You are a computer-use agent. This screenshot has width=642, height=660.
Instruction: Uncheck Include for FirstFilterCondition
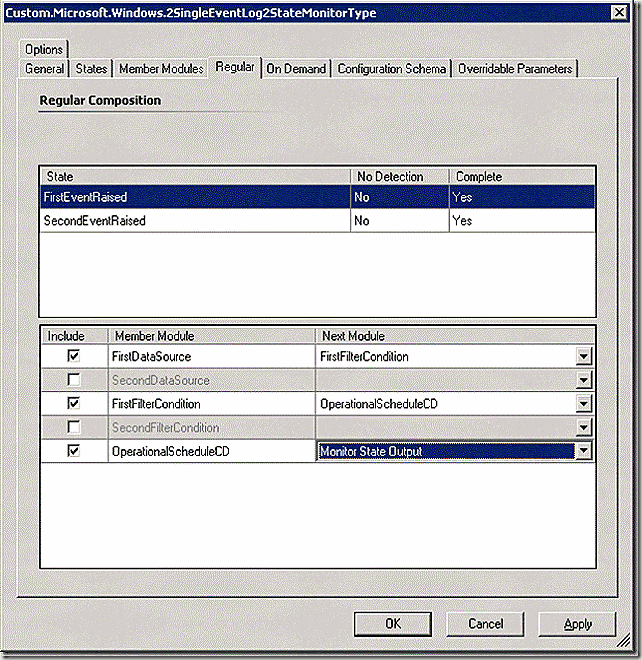[x=74, y=403]
